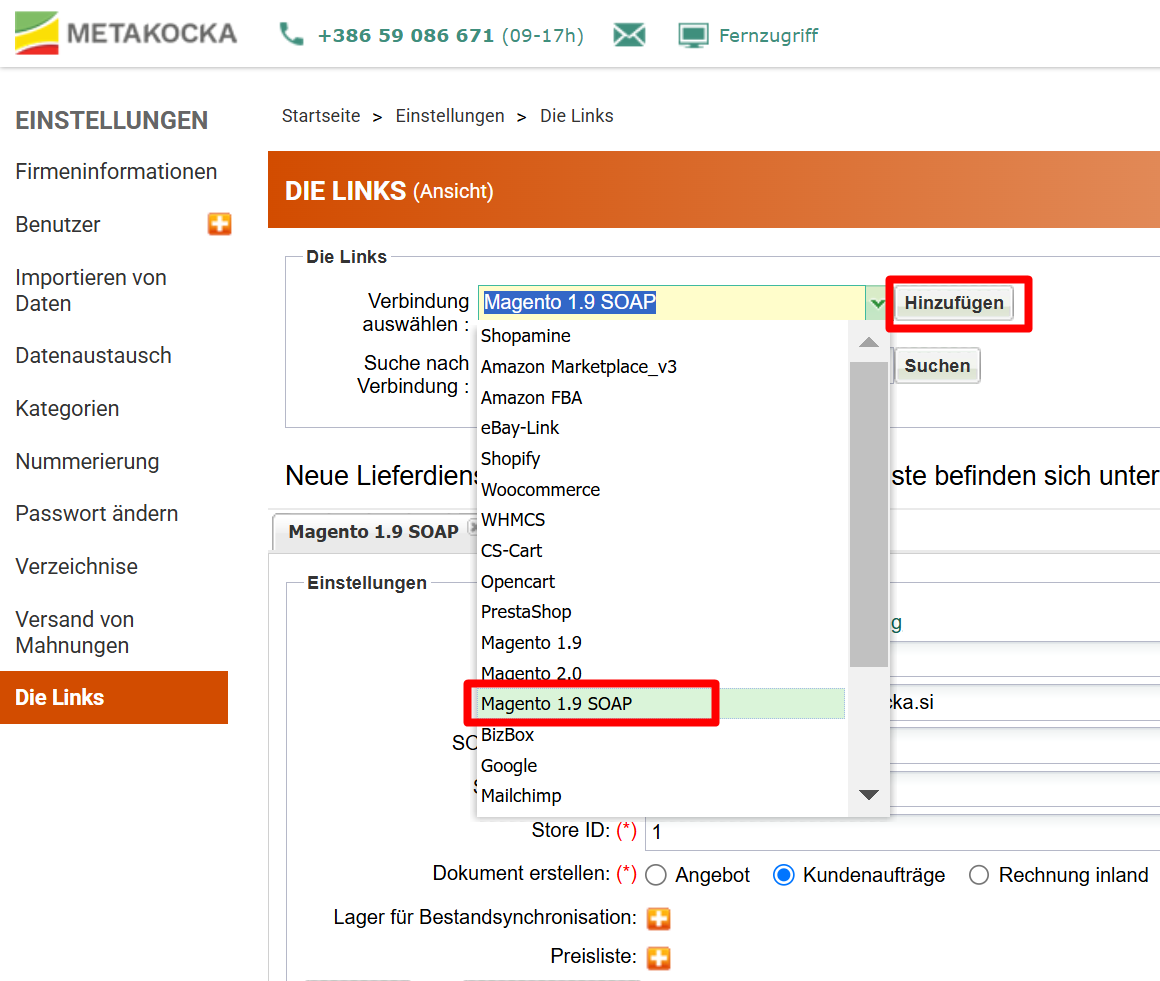
Task: Choose eBay-Link option
Action: point(661,428)
